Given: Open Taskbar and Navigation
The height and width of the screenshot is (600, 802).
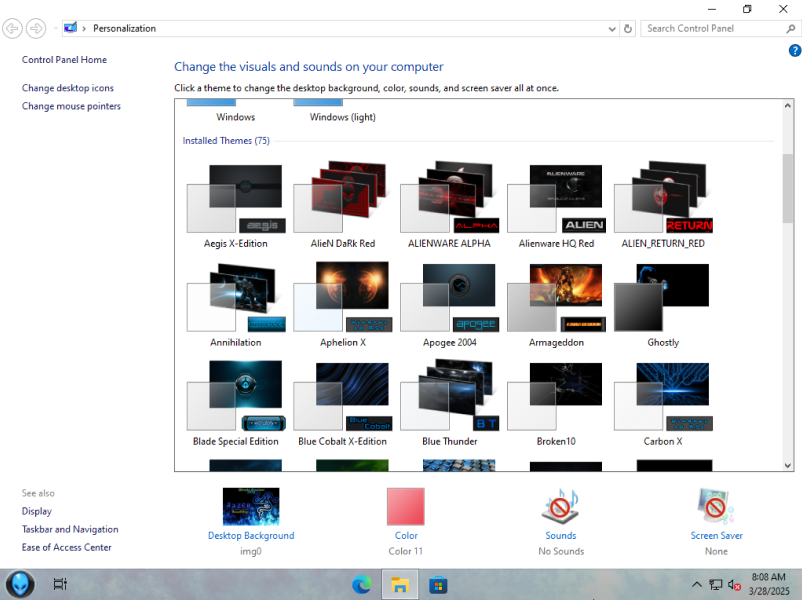Looking at the screenshot, I should click(x=70, y=529).
